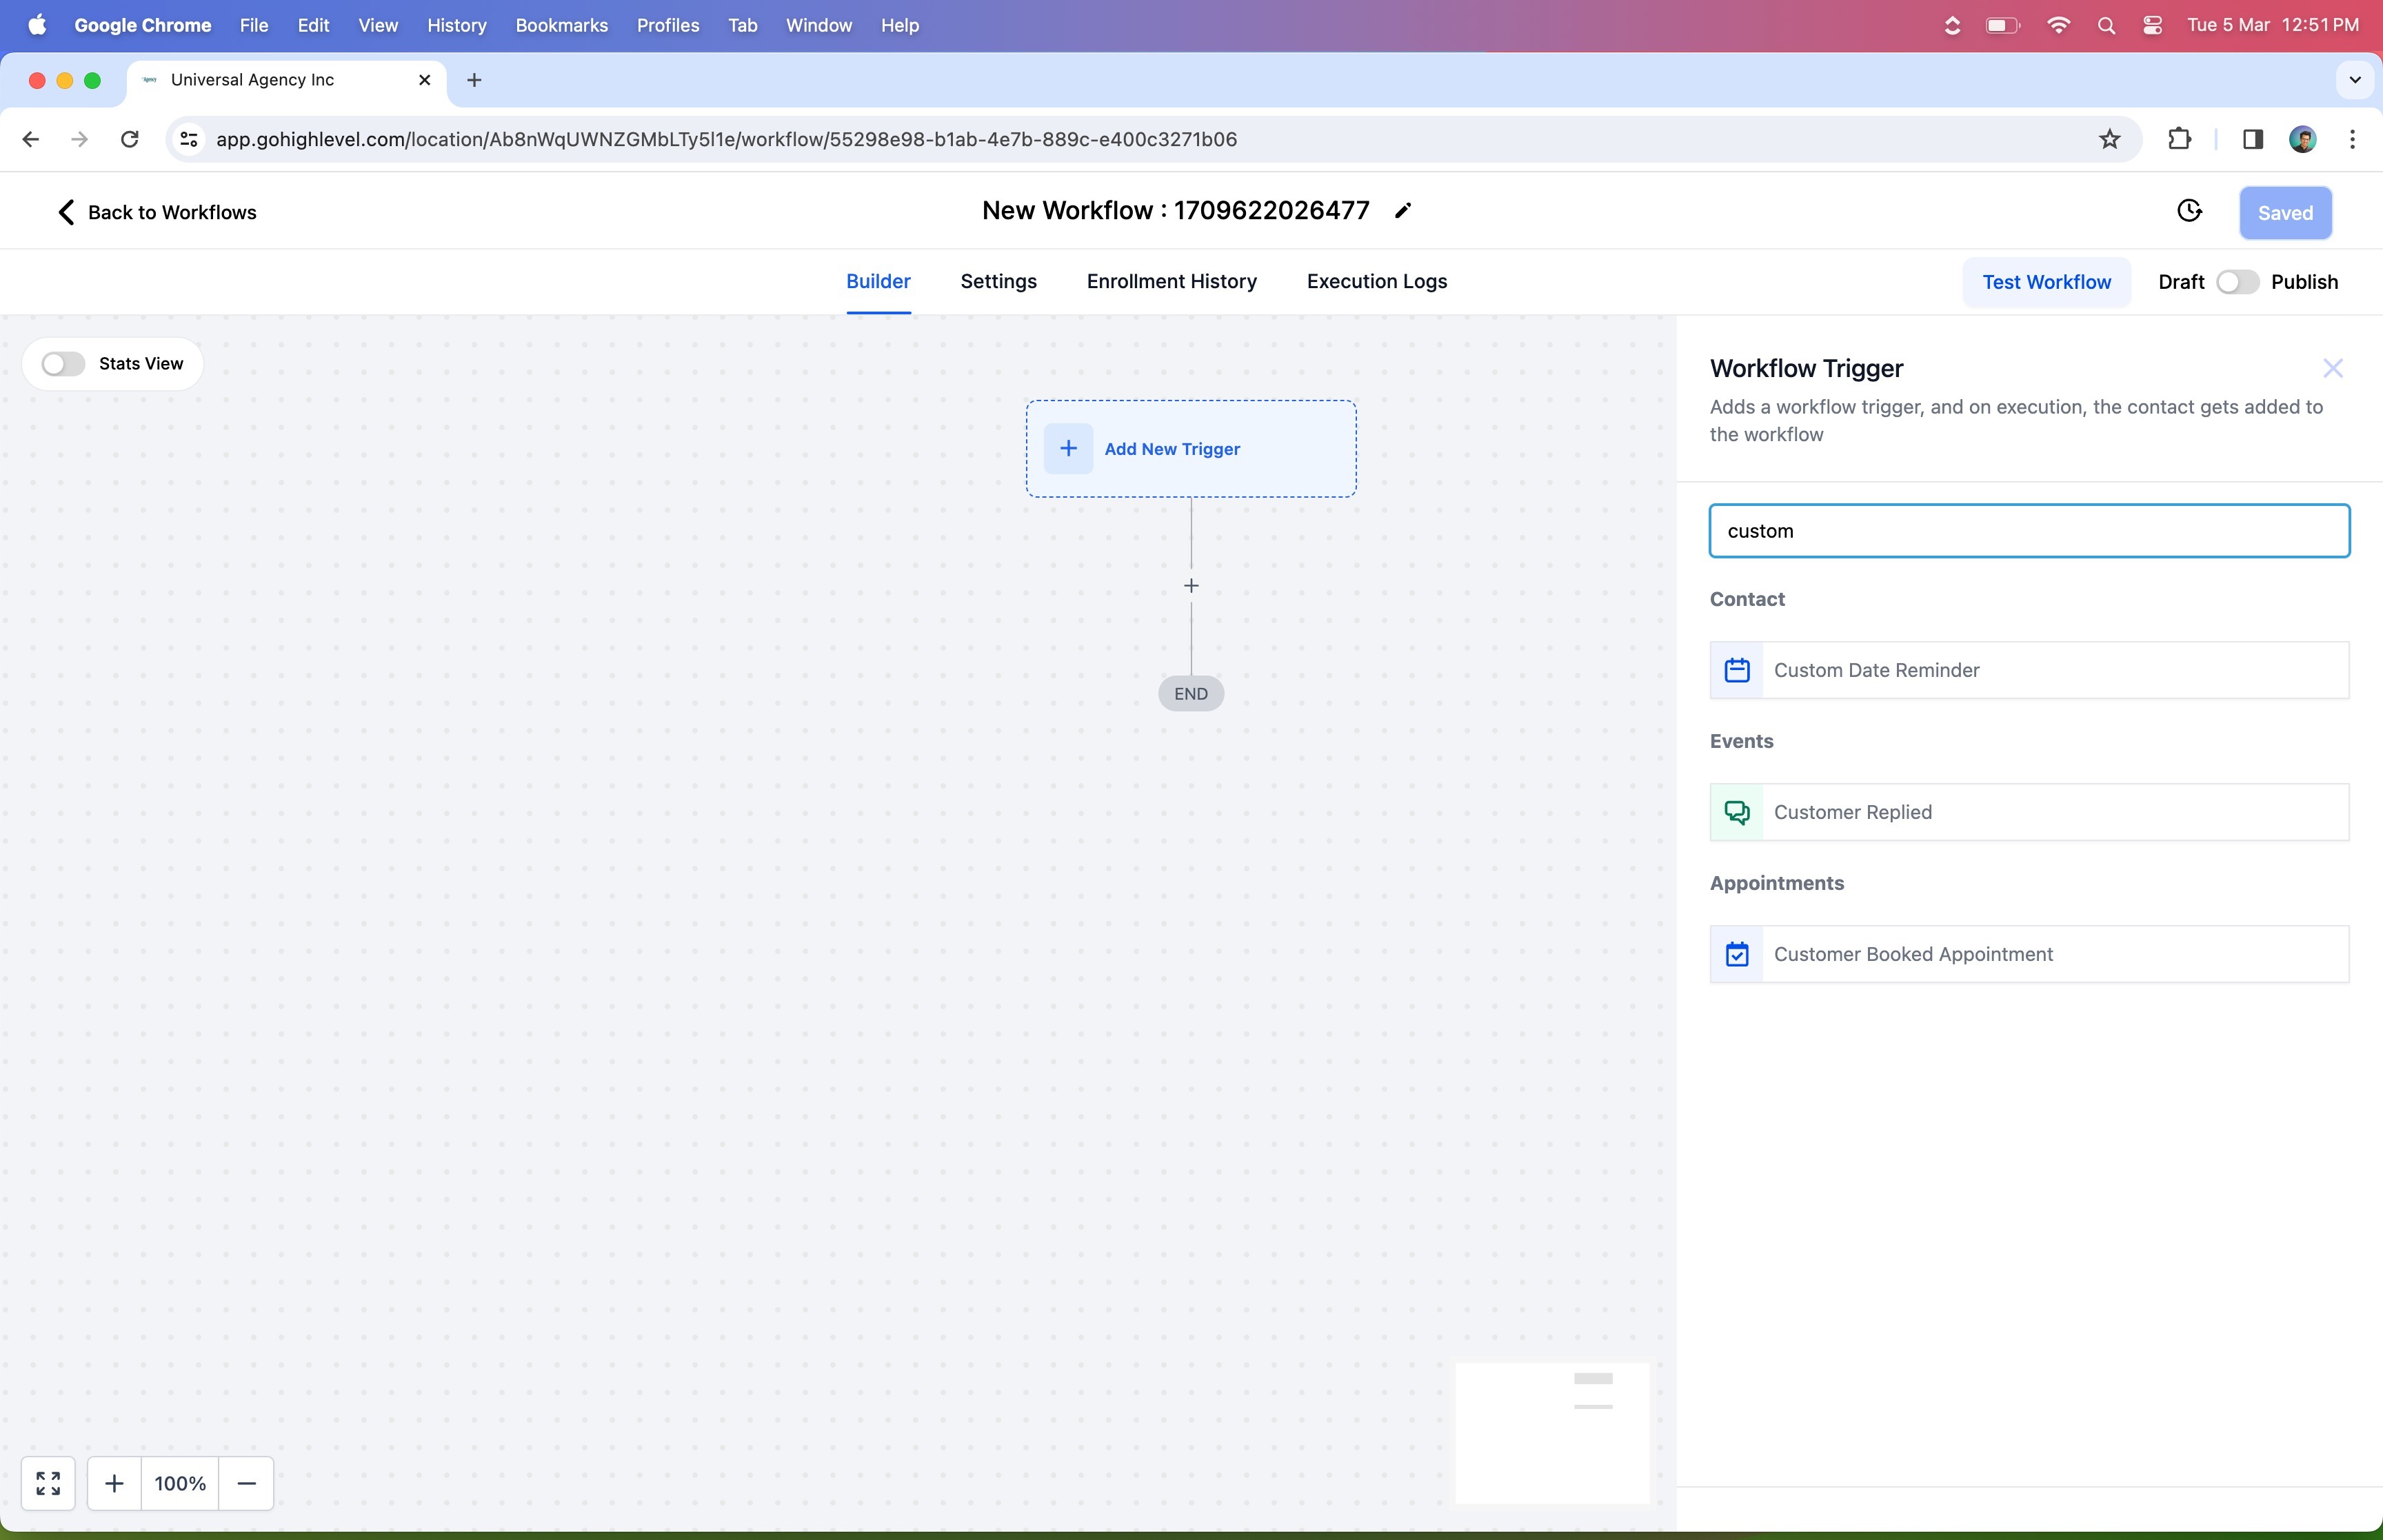Expand the Chrome tab search chevron
This screenshot has height=1540, width=2383.
pyautogui.click(x=2354, y=80)
